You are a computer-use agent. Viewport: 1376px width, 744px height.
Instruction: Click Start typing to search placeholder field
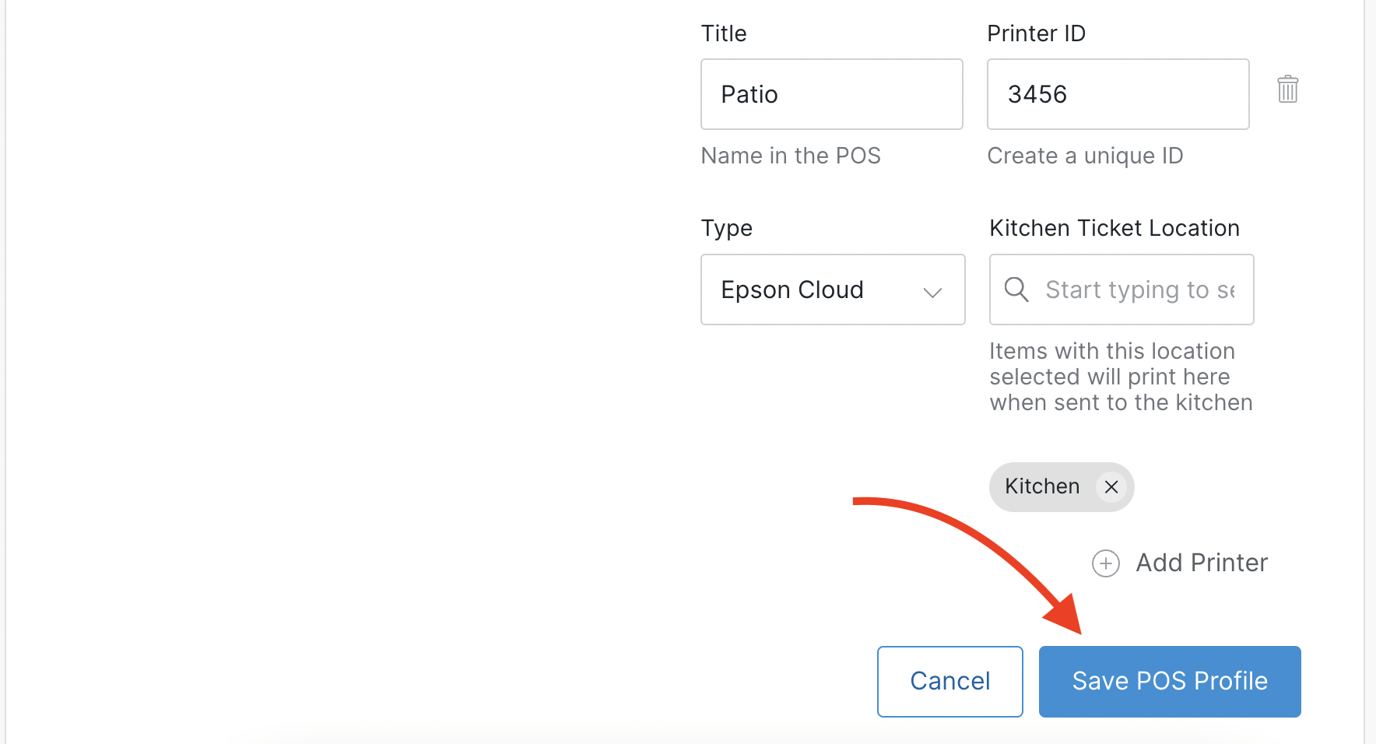[x=1138, y=289]
